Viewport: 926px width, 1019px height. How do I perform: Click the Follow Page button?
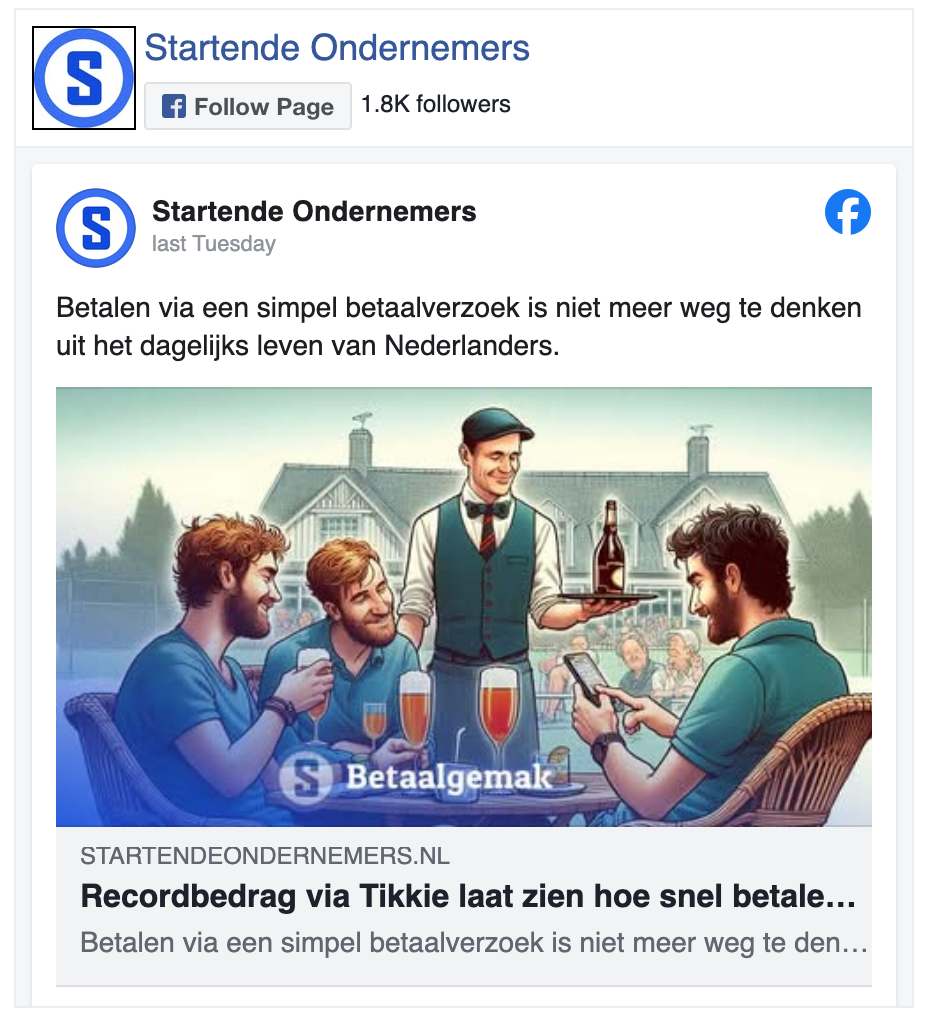[x=248, y=106]
